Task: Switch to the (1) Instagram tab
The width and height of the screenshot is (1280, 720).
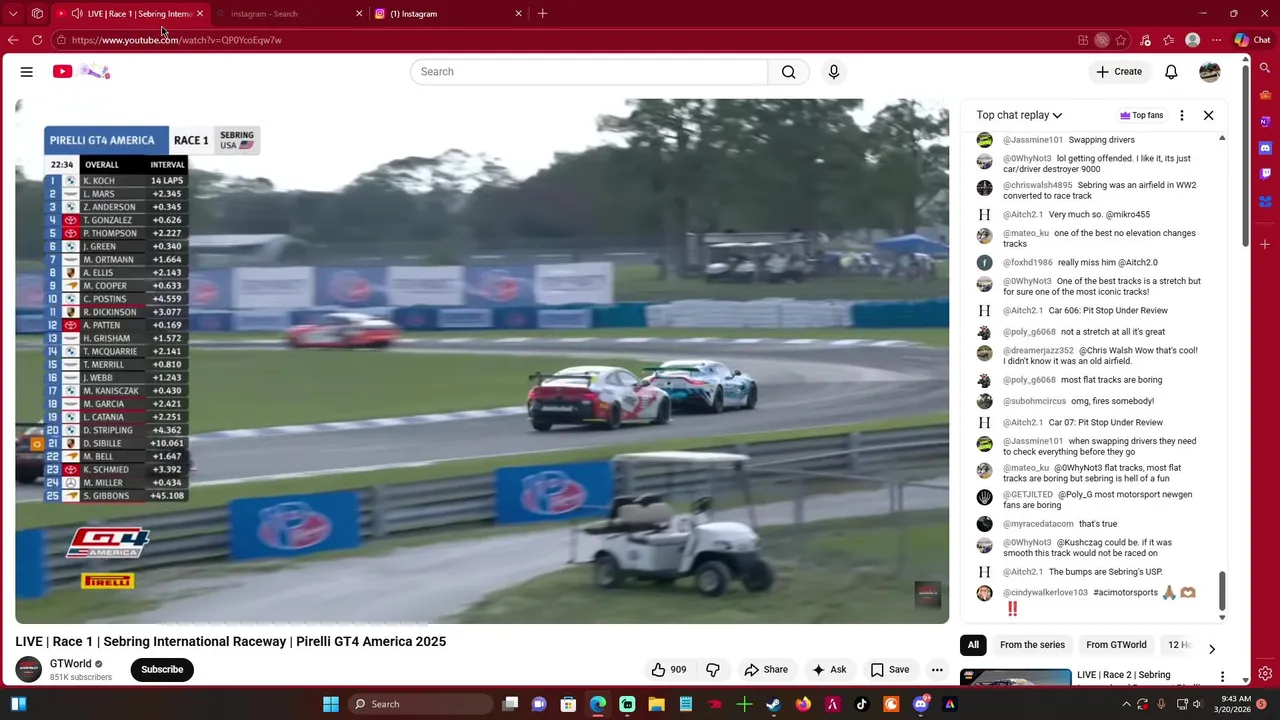Action: (x=449, y=14)
